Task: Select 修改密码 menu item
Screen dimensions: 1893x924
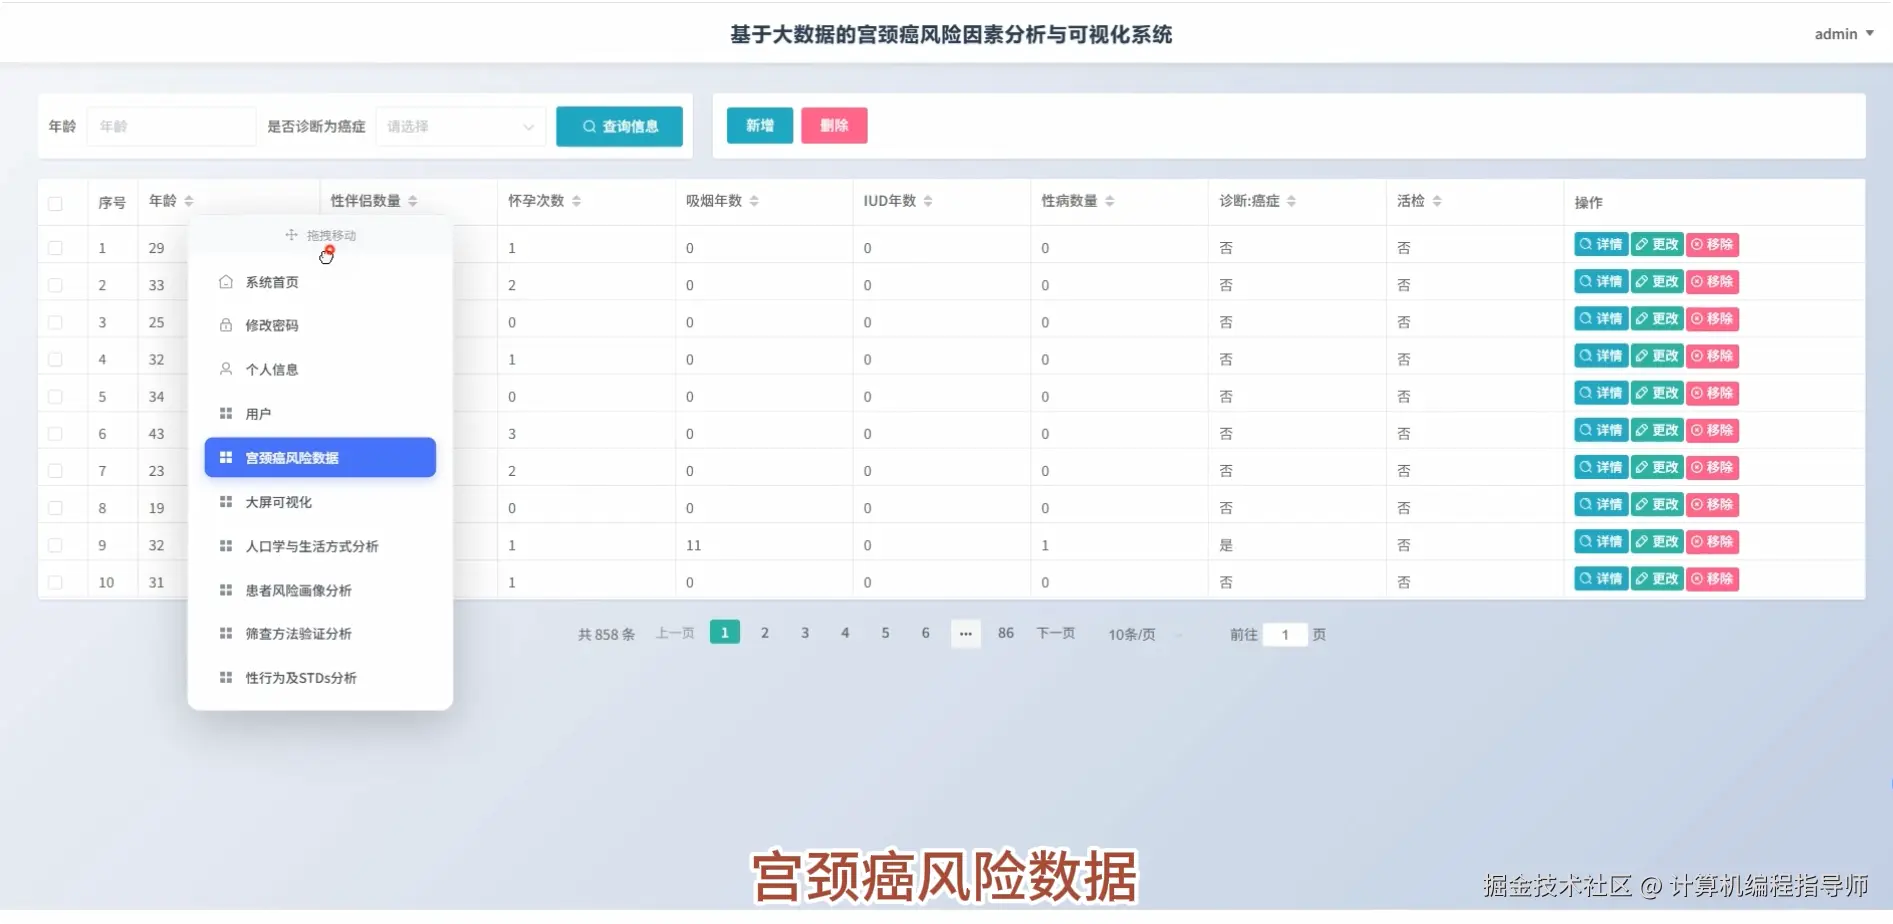Action: click(x=320, y=325)
